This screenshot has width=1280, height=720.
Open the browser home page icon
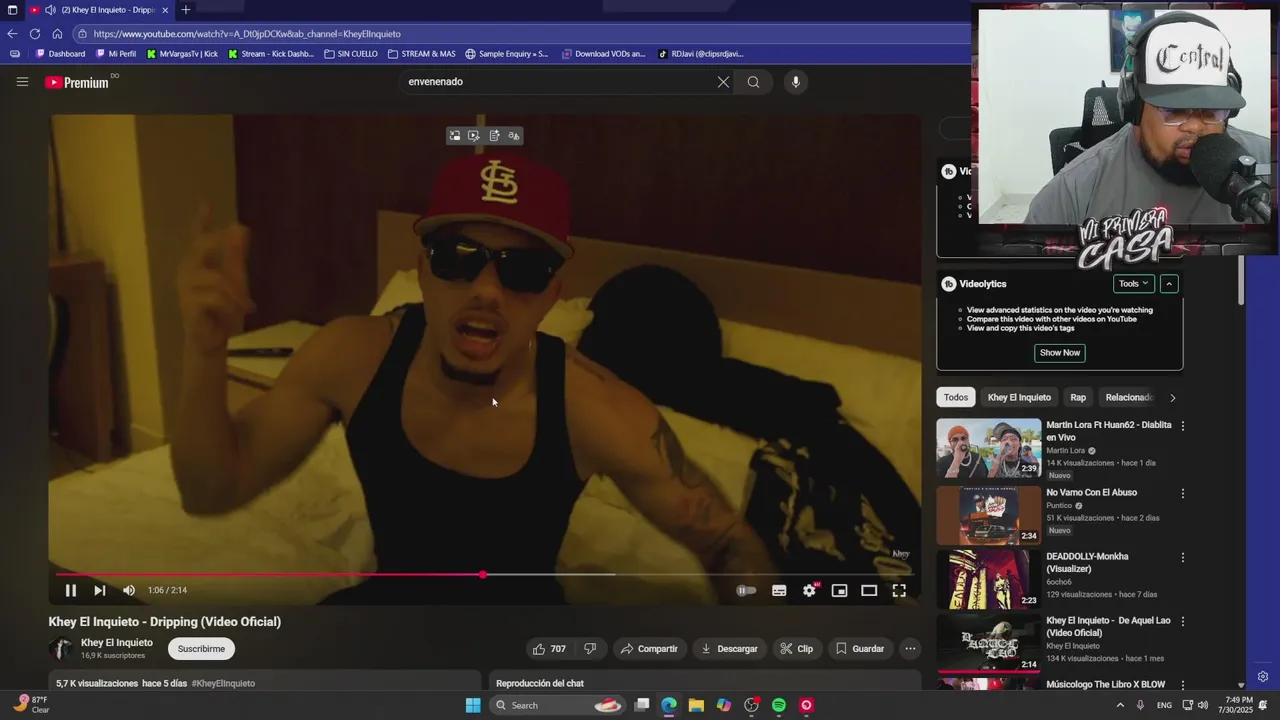pos(57,33)
